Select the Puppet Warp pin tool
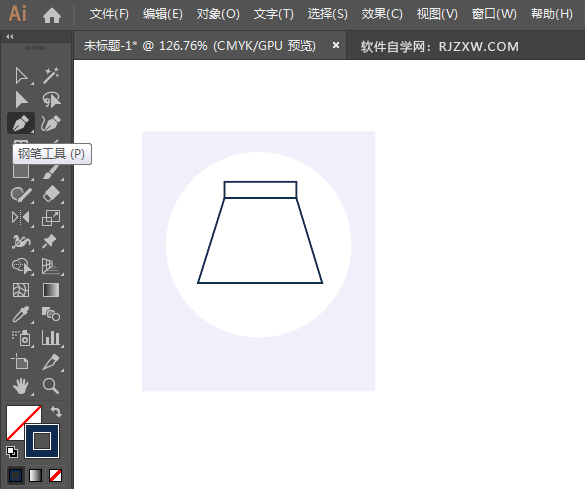The image size is (585, 489). [50, 242]
